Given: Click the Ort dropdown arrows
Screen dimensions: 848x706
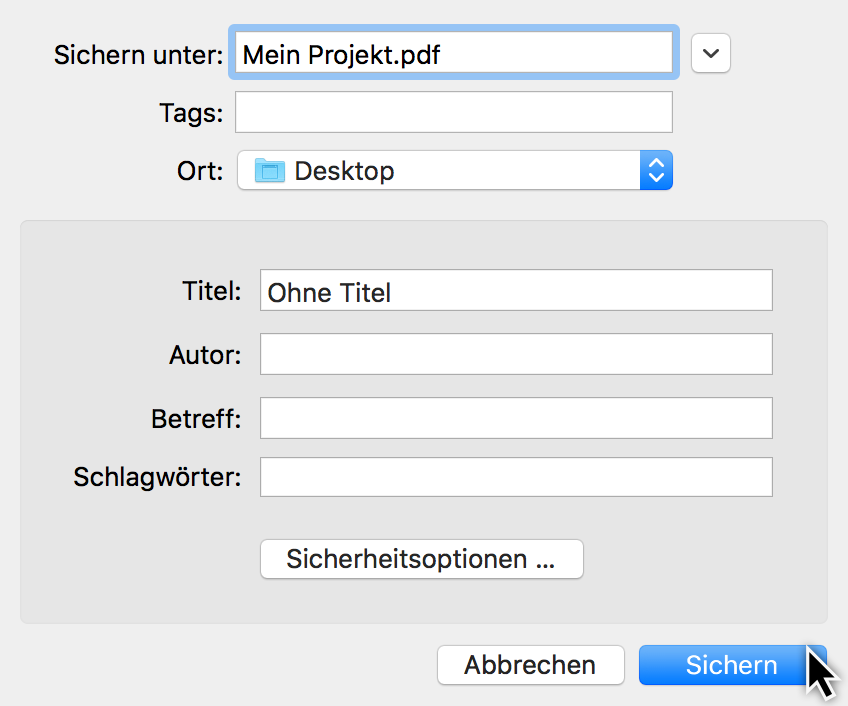Looking at the screenshot, I should click(656, 170).
